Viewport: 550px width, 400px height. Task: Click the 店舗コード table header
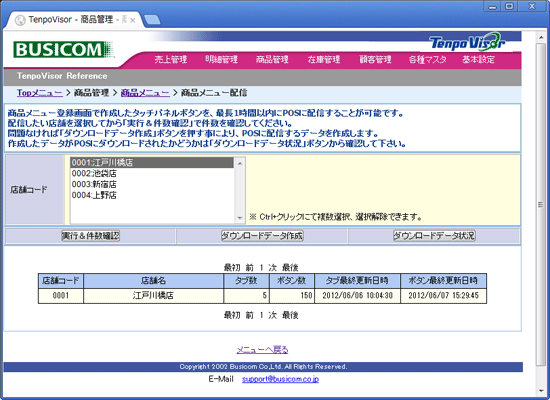click(61, 281)
